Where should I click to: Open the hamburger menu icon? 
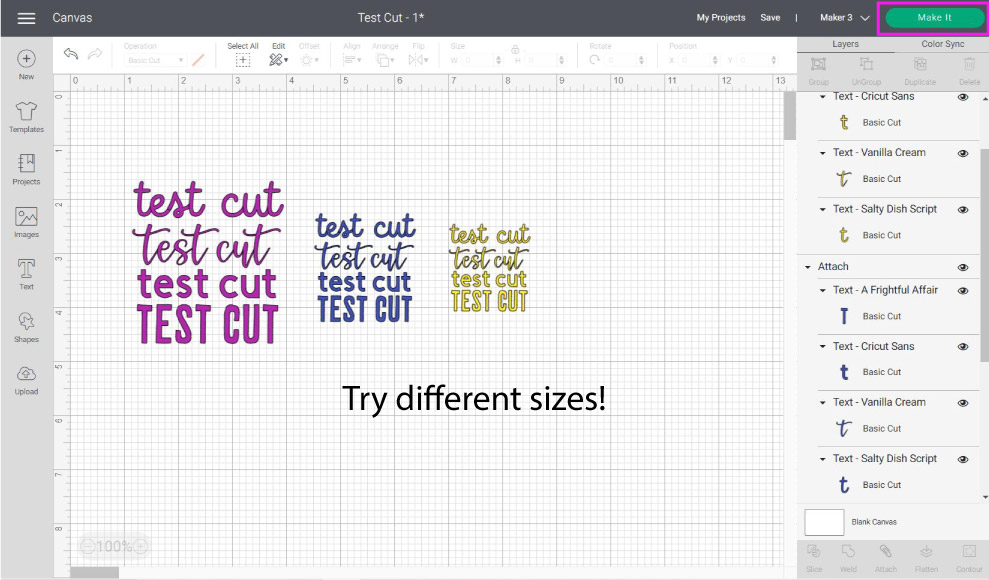coord(26,18)
